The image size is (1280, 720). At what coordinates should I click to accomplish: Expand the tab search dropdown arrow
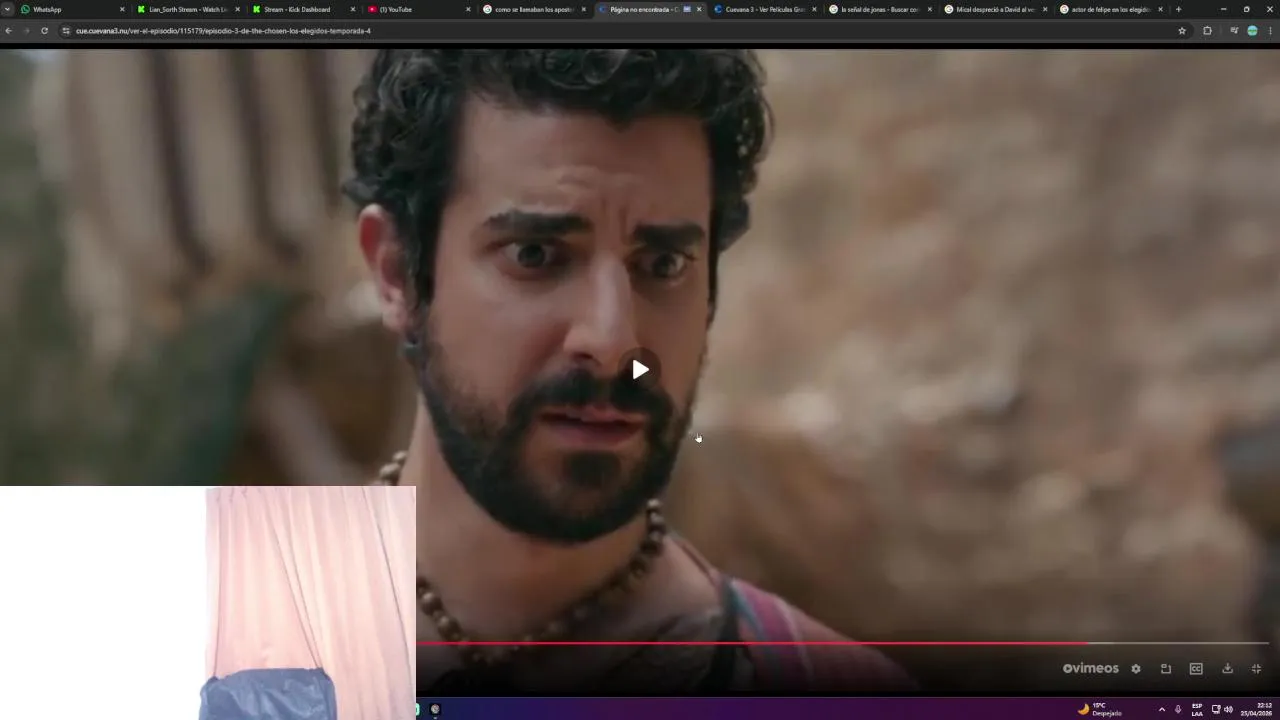[x=7, y=9]
